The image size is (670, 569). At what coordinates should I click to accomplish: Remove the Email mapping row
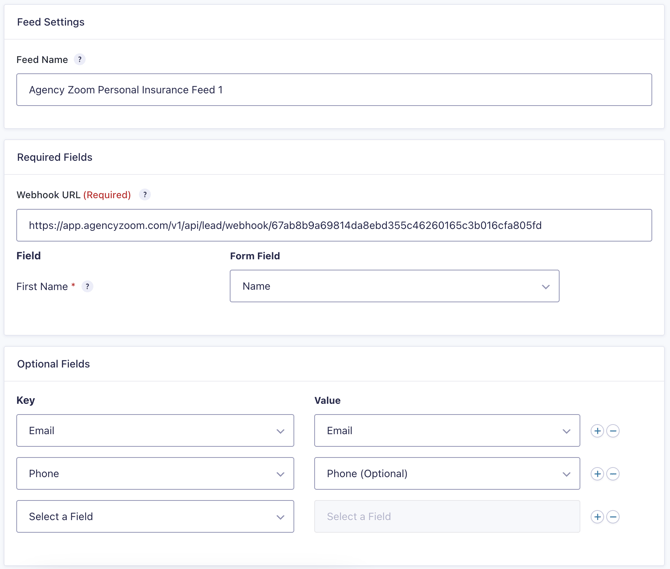613,431
